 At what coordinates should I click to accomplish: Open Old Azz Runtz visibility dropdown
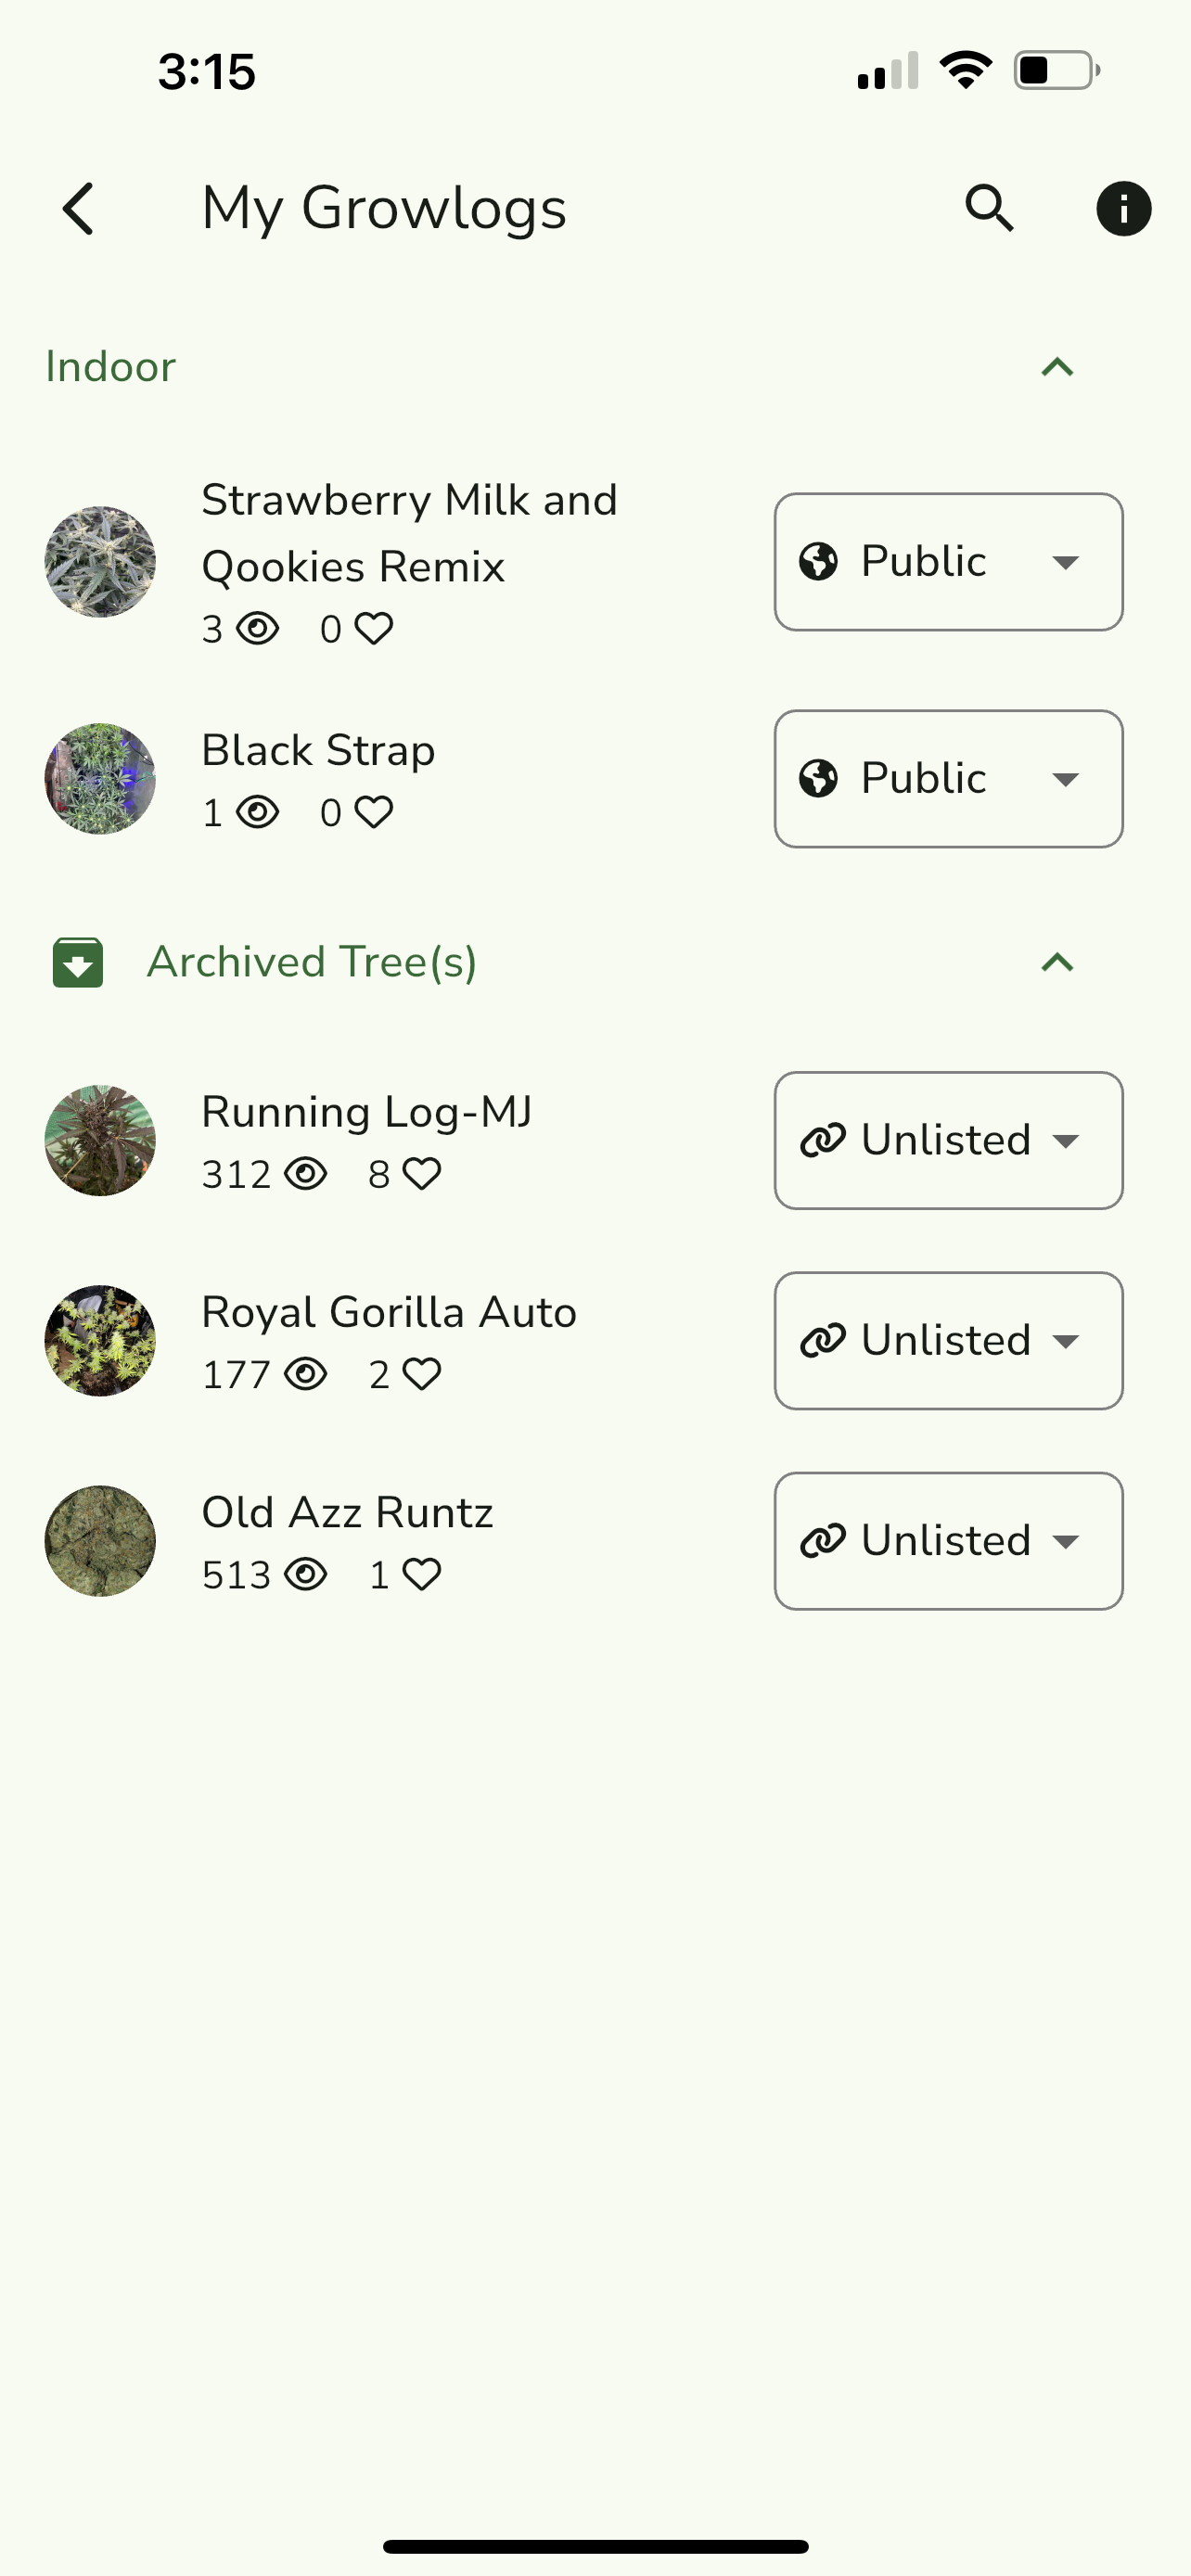(x=948, y=1541)
